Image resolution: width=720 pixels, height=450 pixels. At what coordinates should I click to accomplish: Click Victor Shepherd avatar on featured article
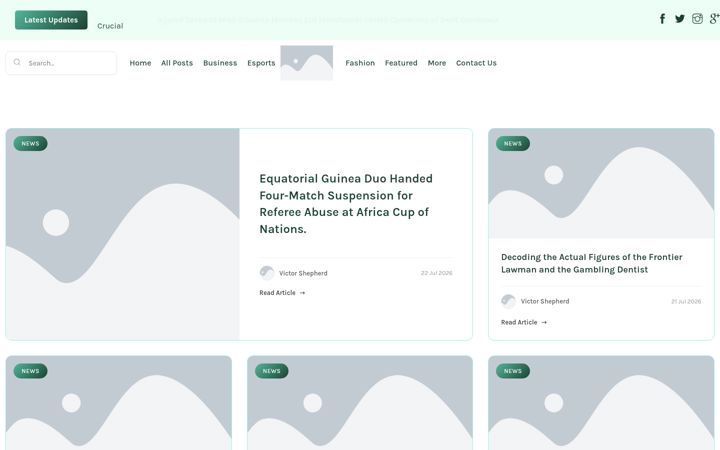click(267, 273)
